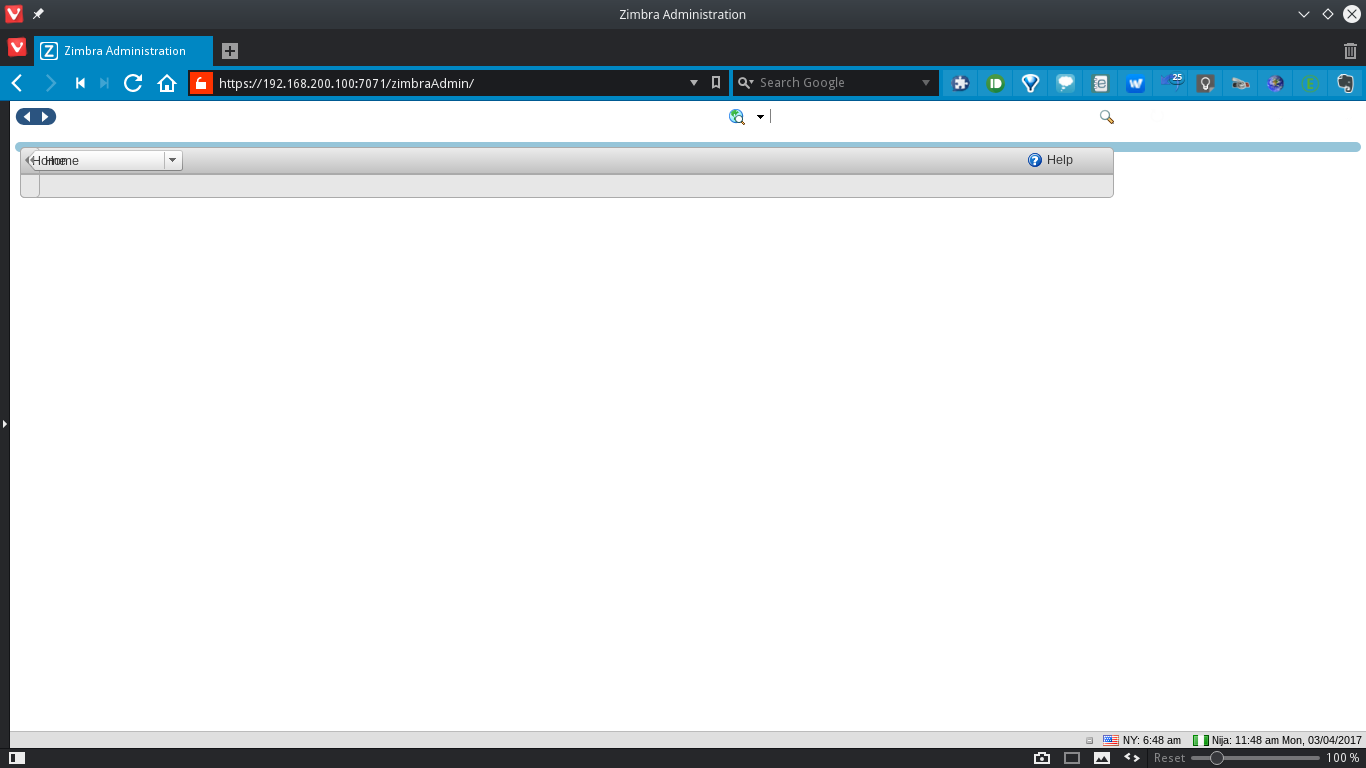Open the Zimbra search type globe icon
Image resolution: width=1366 pixels, height=768 pixels.
(x=737, y=117)
